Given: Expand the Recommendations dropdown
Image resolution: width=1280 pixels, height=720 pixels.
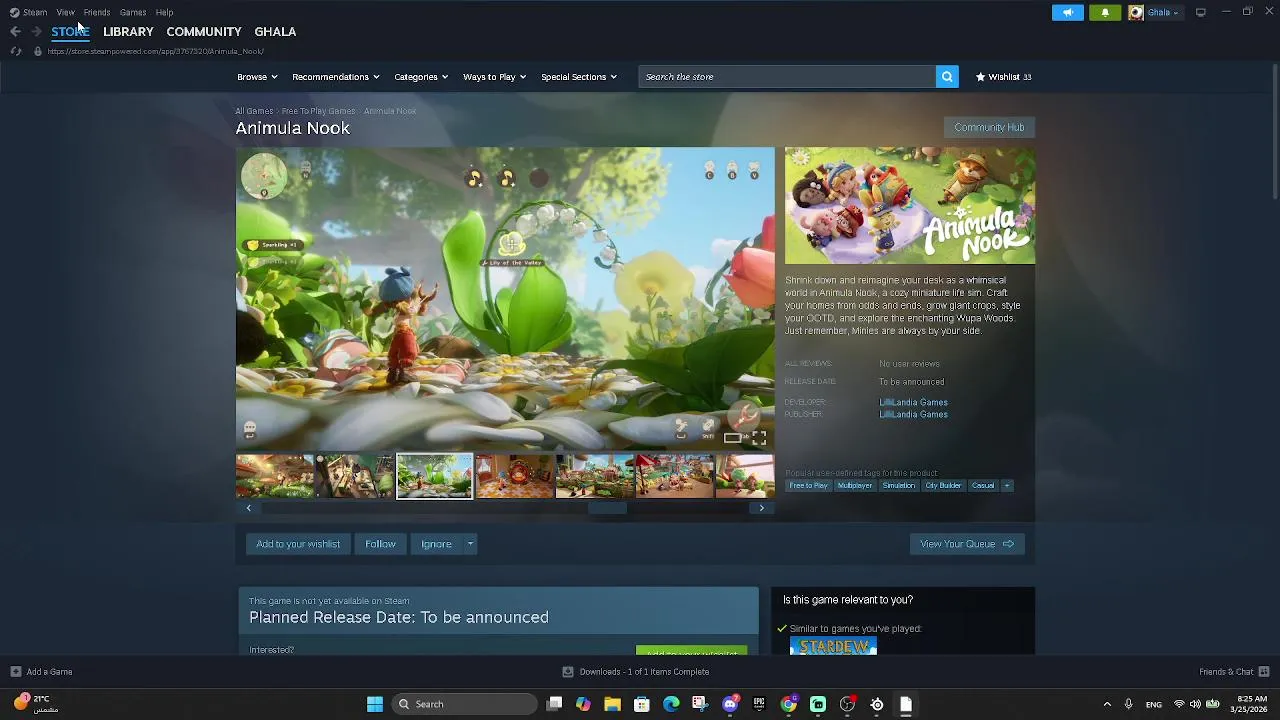Looking at the screenshot, I should click(x=335, y=77).
